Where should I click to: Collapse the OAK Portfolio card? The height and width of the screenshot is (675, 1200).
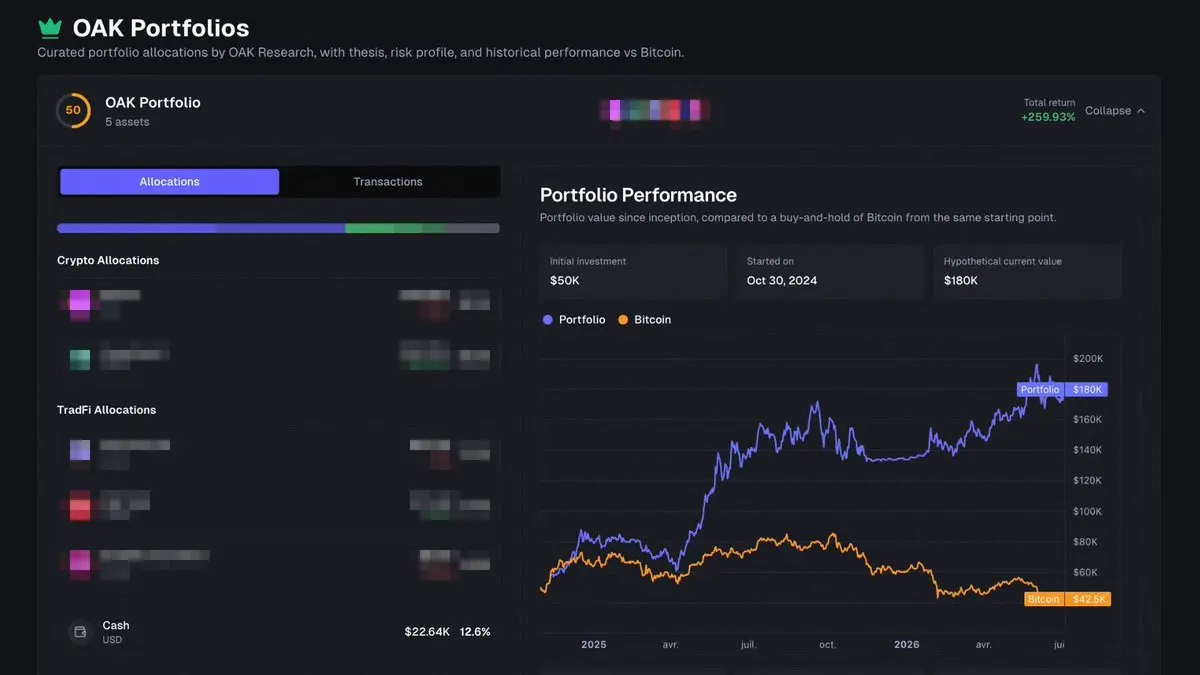pyautogui.click(x=1115, y=111)
